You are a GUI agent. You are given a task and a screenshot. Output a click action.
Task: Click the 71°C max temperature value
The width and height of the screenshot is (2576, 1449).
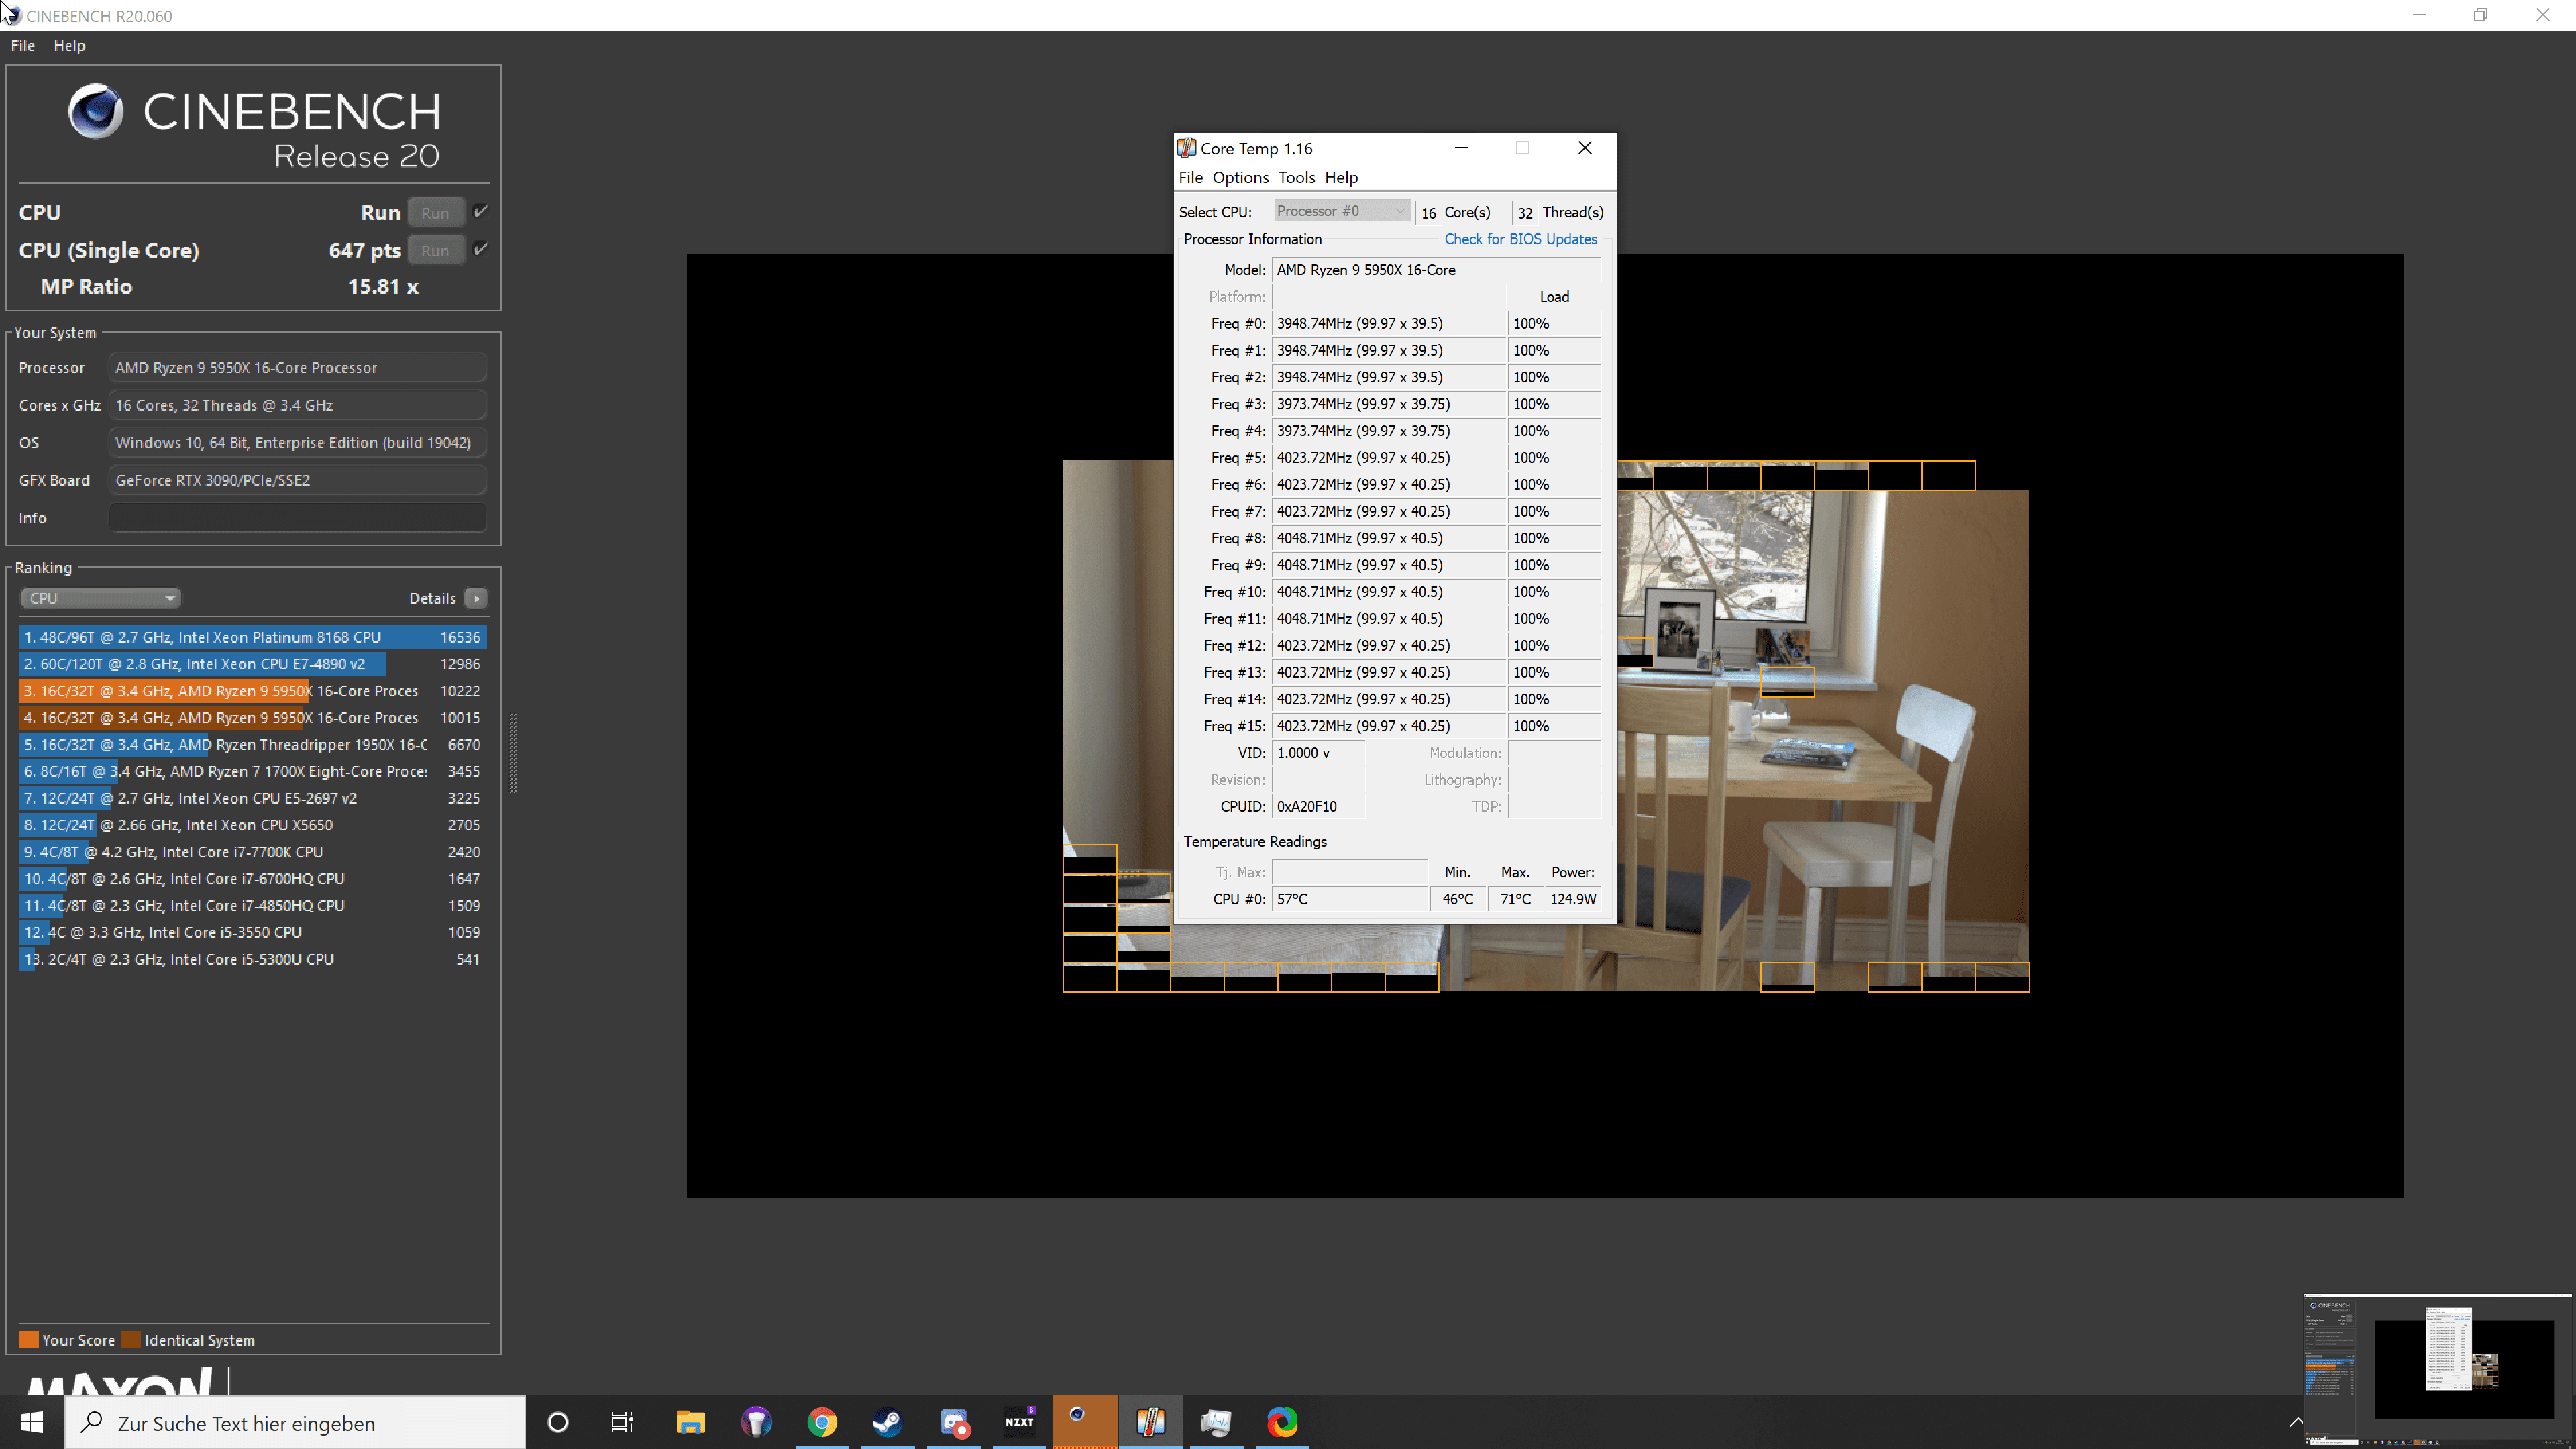tap(1515, 899)
